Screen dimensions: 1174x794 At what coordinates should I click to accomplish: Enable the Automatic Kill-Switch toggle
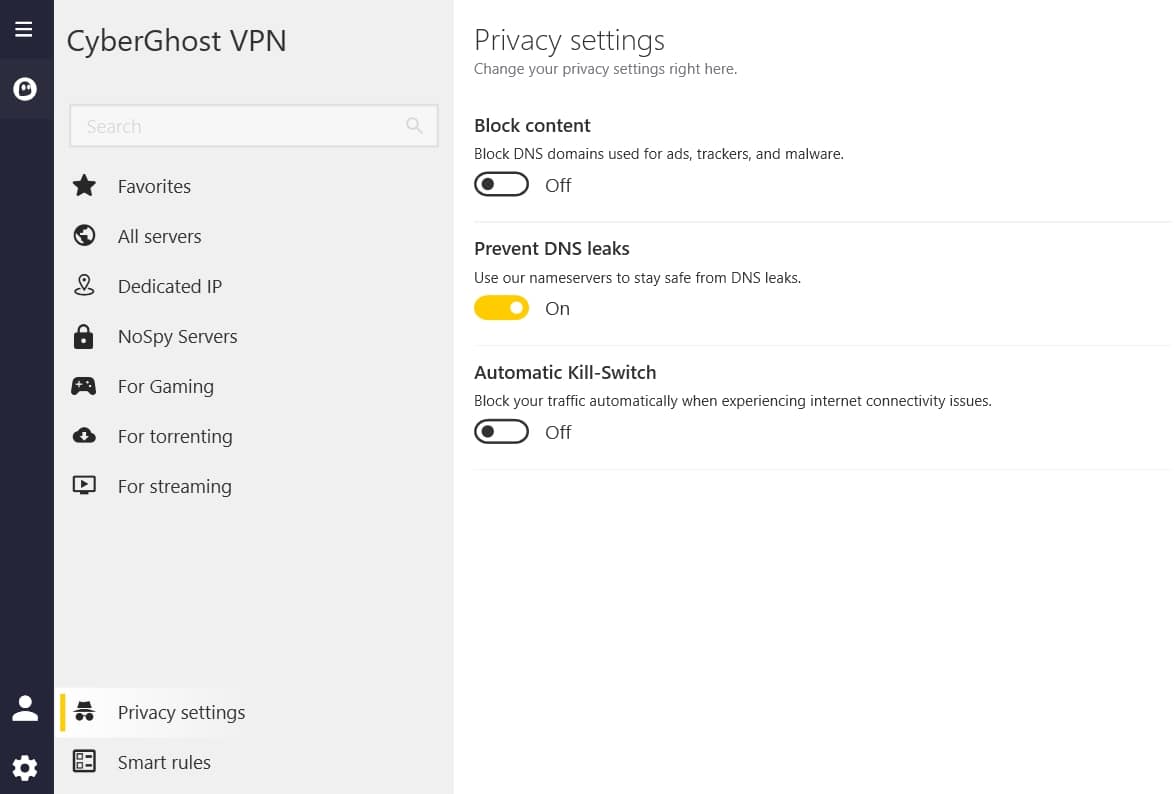502,431
